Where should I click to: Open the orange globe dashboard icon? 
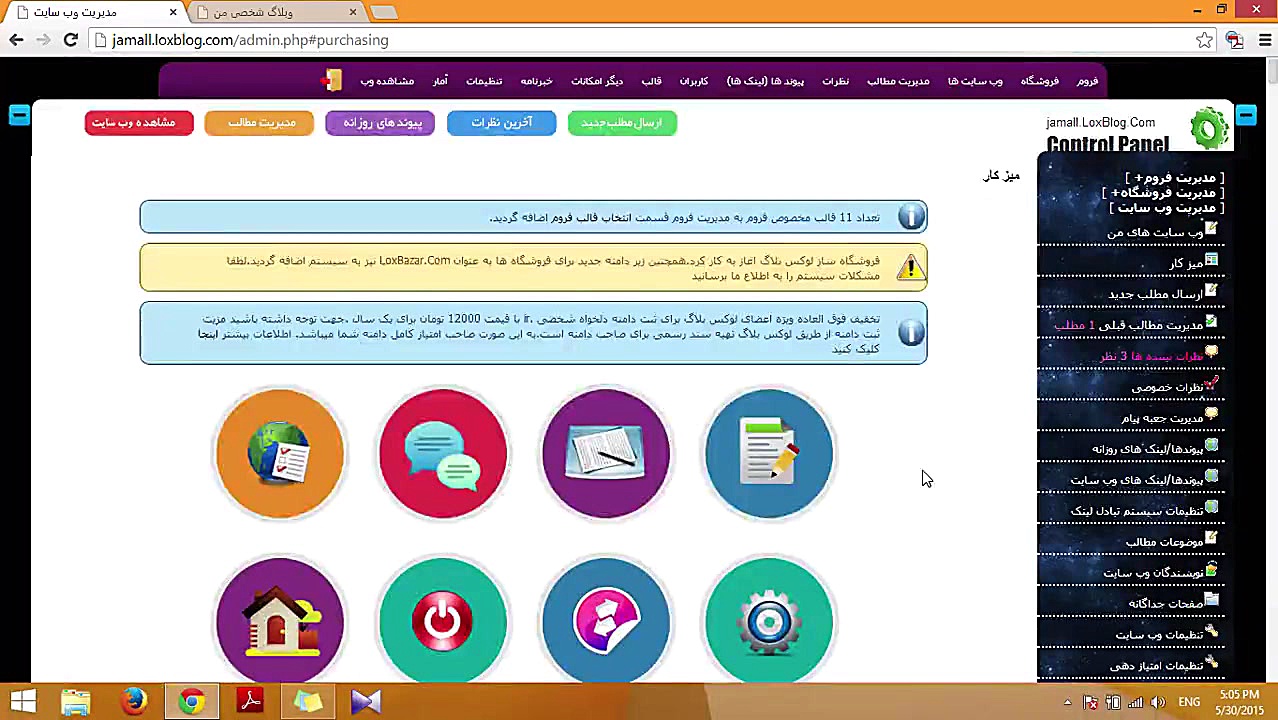click(x=280, y=453)
